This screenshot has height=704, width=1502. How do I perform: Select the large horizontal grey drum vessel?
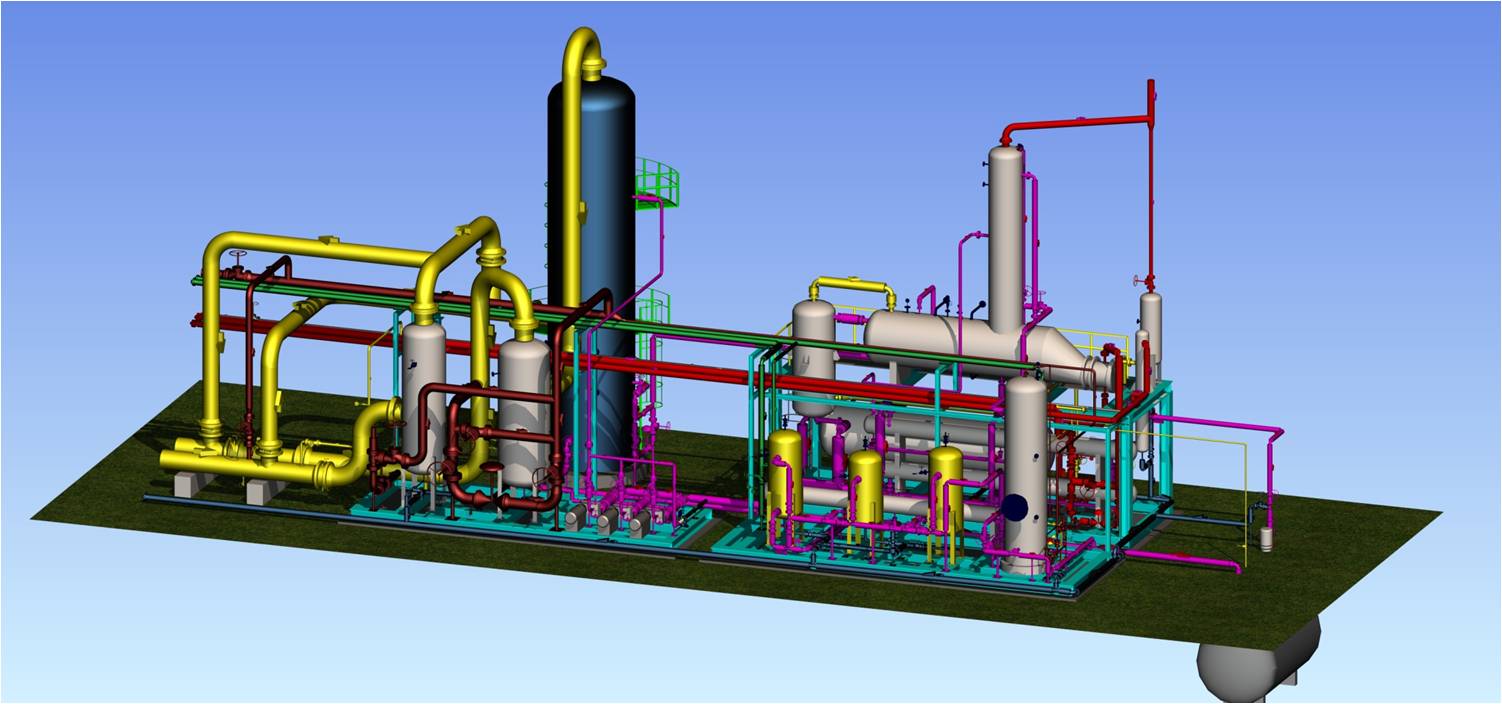click(940, 340)
